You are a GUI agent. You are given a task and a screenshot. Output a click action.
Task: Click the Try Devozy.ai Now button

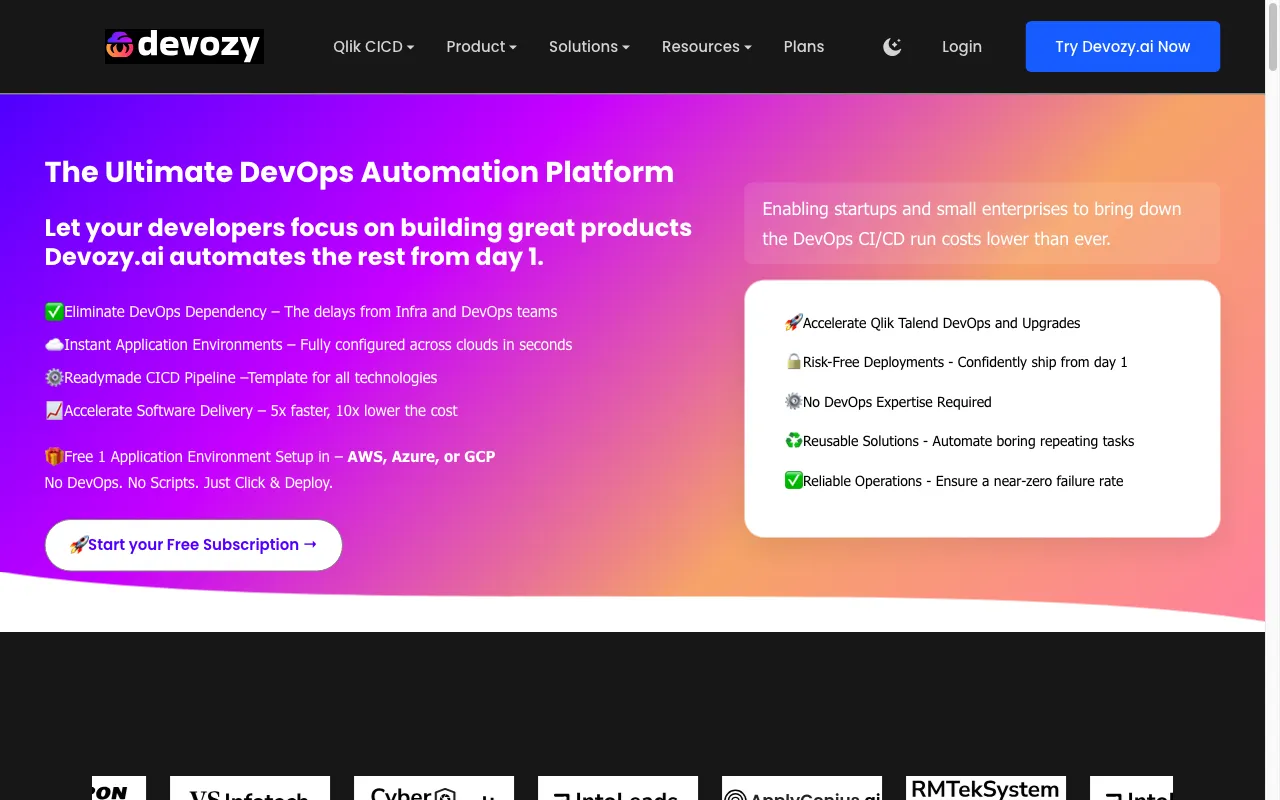point(1123,46)
